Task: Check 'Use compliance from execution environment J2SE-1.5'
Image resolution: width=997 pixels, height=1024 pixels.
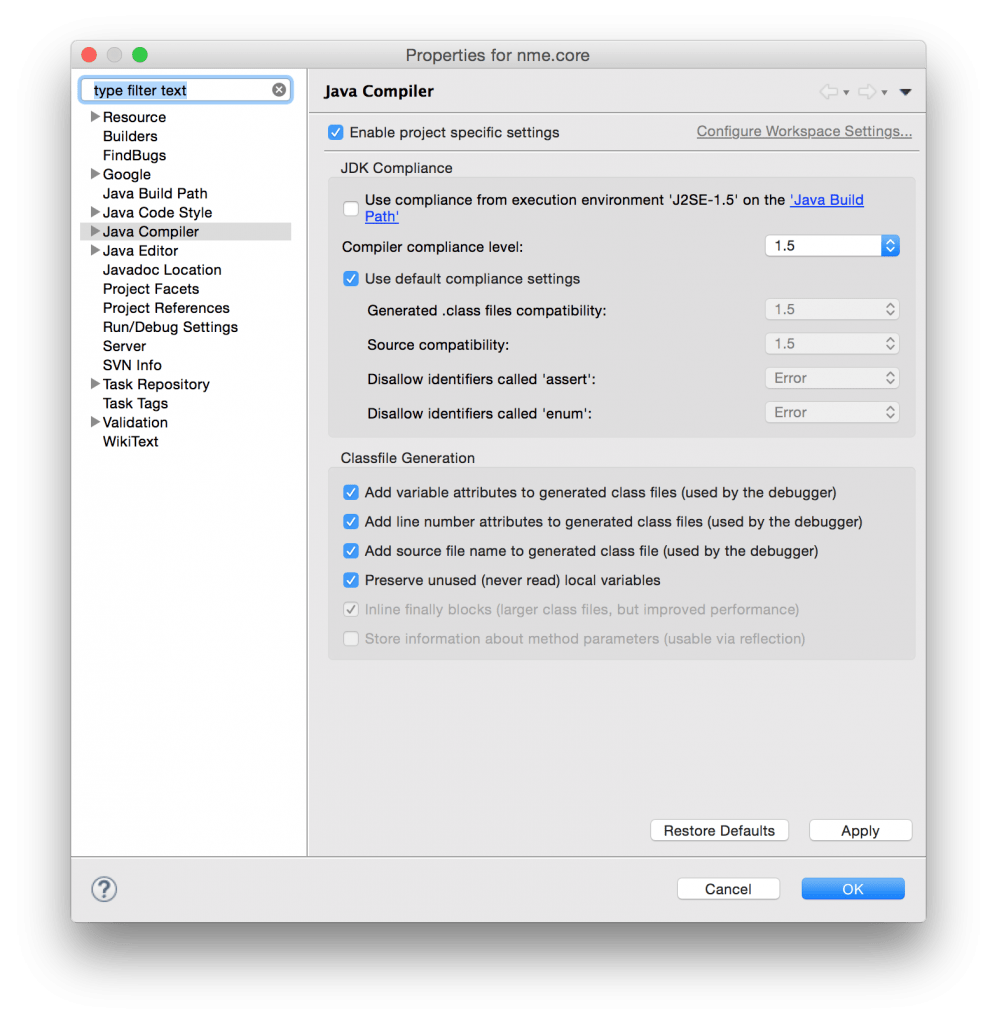Action: (x=351, y=208)
